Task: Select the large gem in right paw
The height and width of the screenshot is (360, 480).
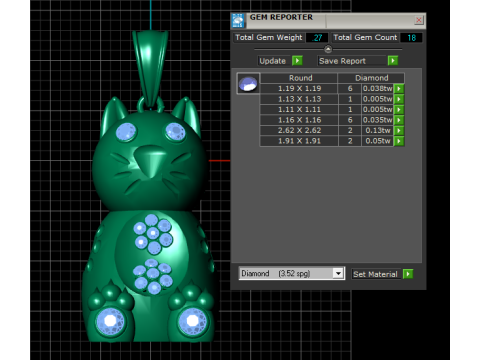Action: point(193,321)
